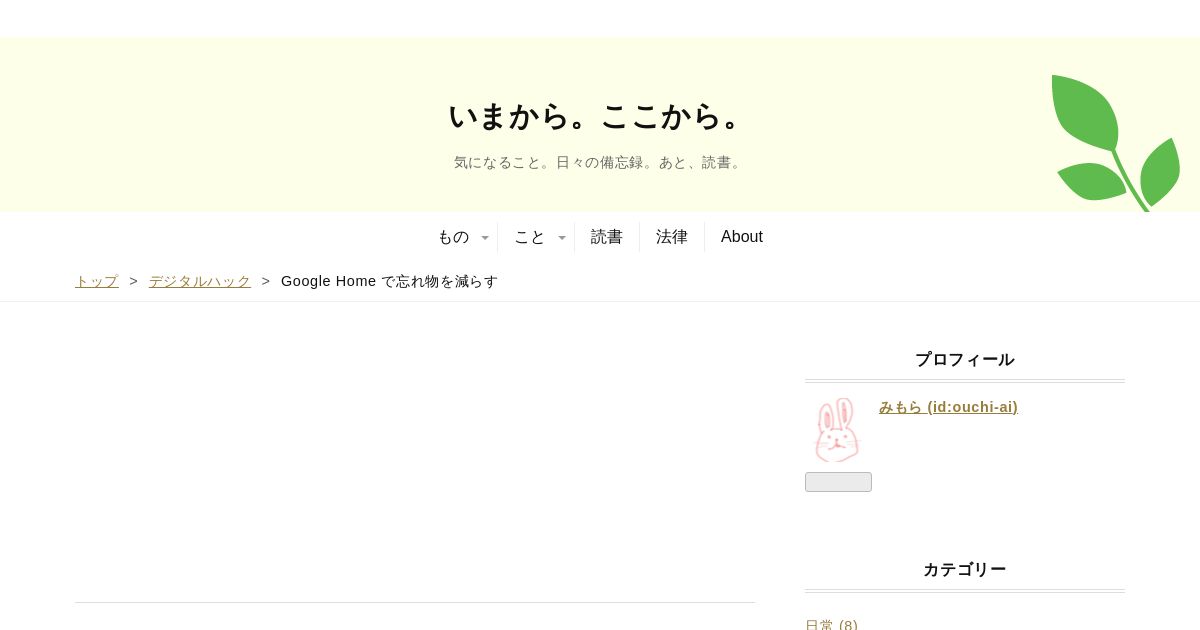1200x630 pixels.
Task: Click the カテゴリー heading
Action: click(965, 570)
